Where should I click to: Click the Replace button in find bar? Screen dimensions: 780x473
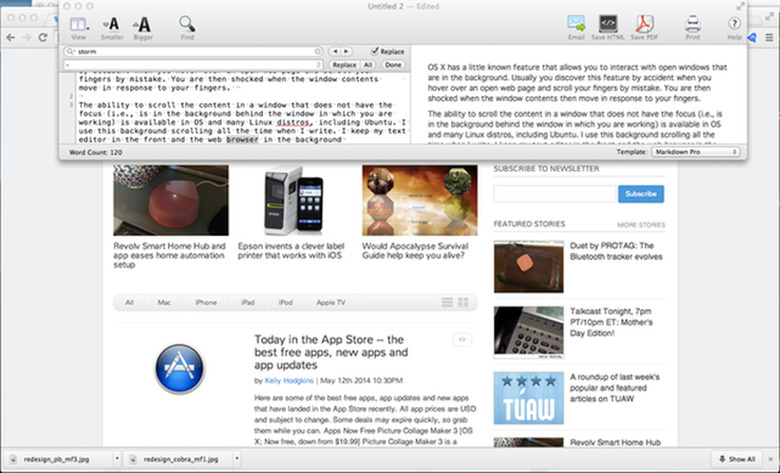(x=343, y=64)
